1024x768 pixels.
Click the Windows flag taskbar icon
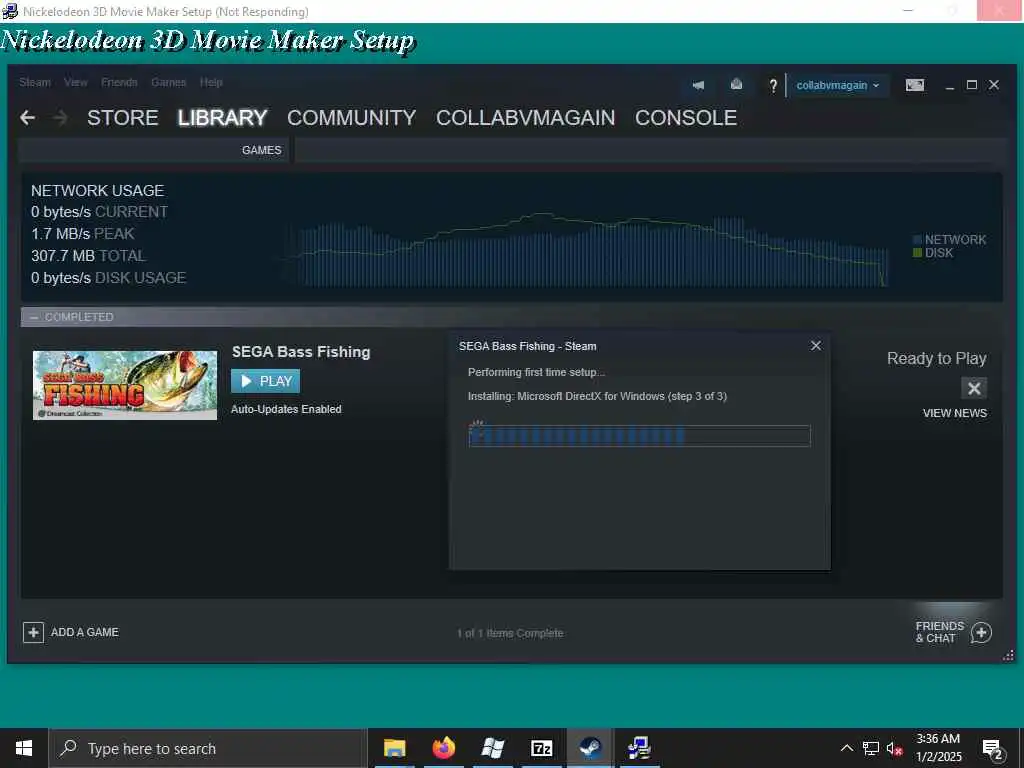[492, 748]
